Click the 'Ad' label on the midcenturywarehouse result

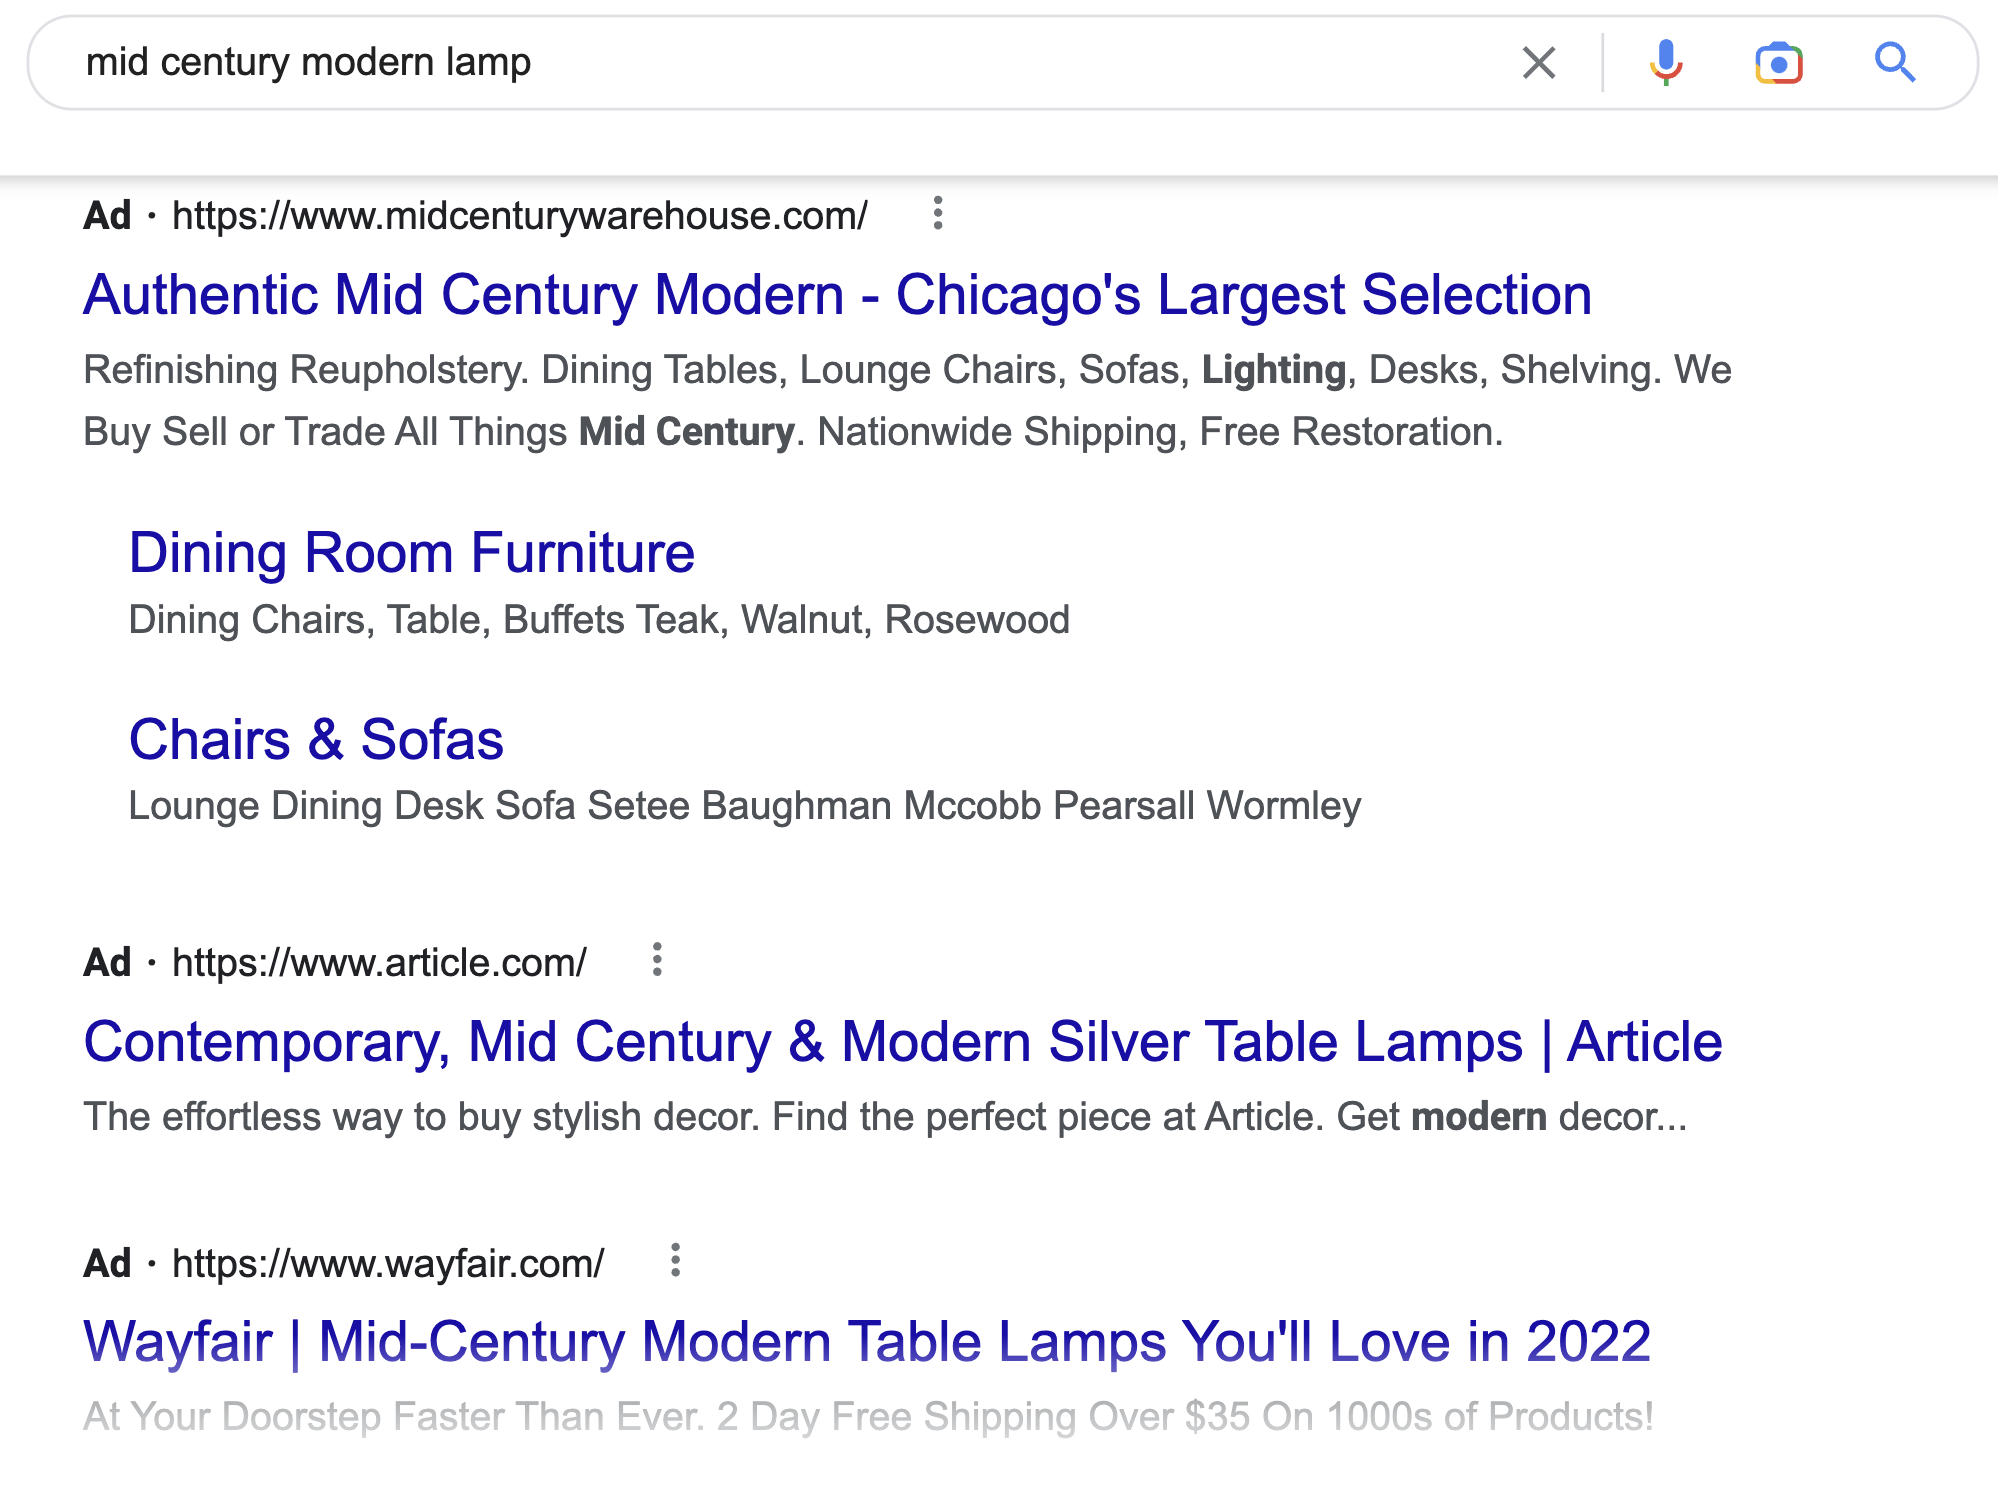click(107, 216)
